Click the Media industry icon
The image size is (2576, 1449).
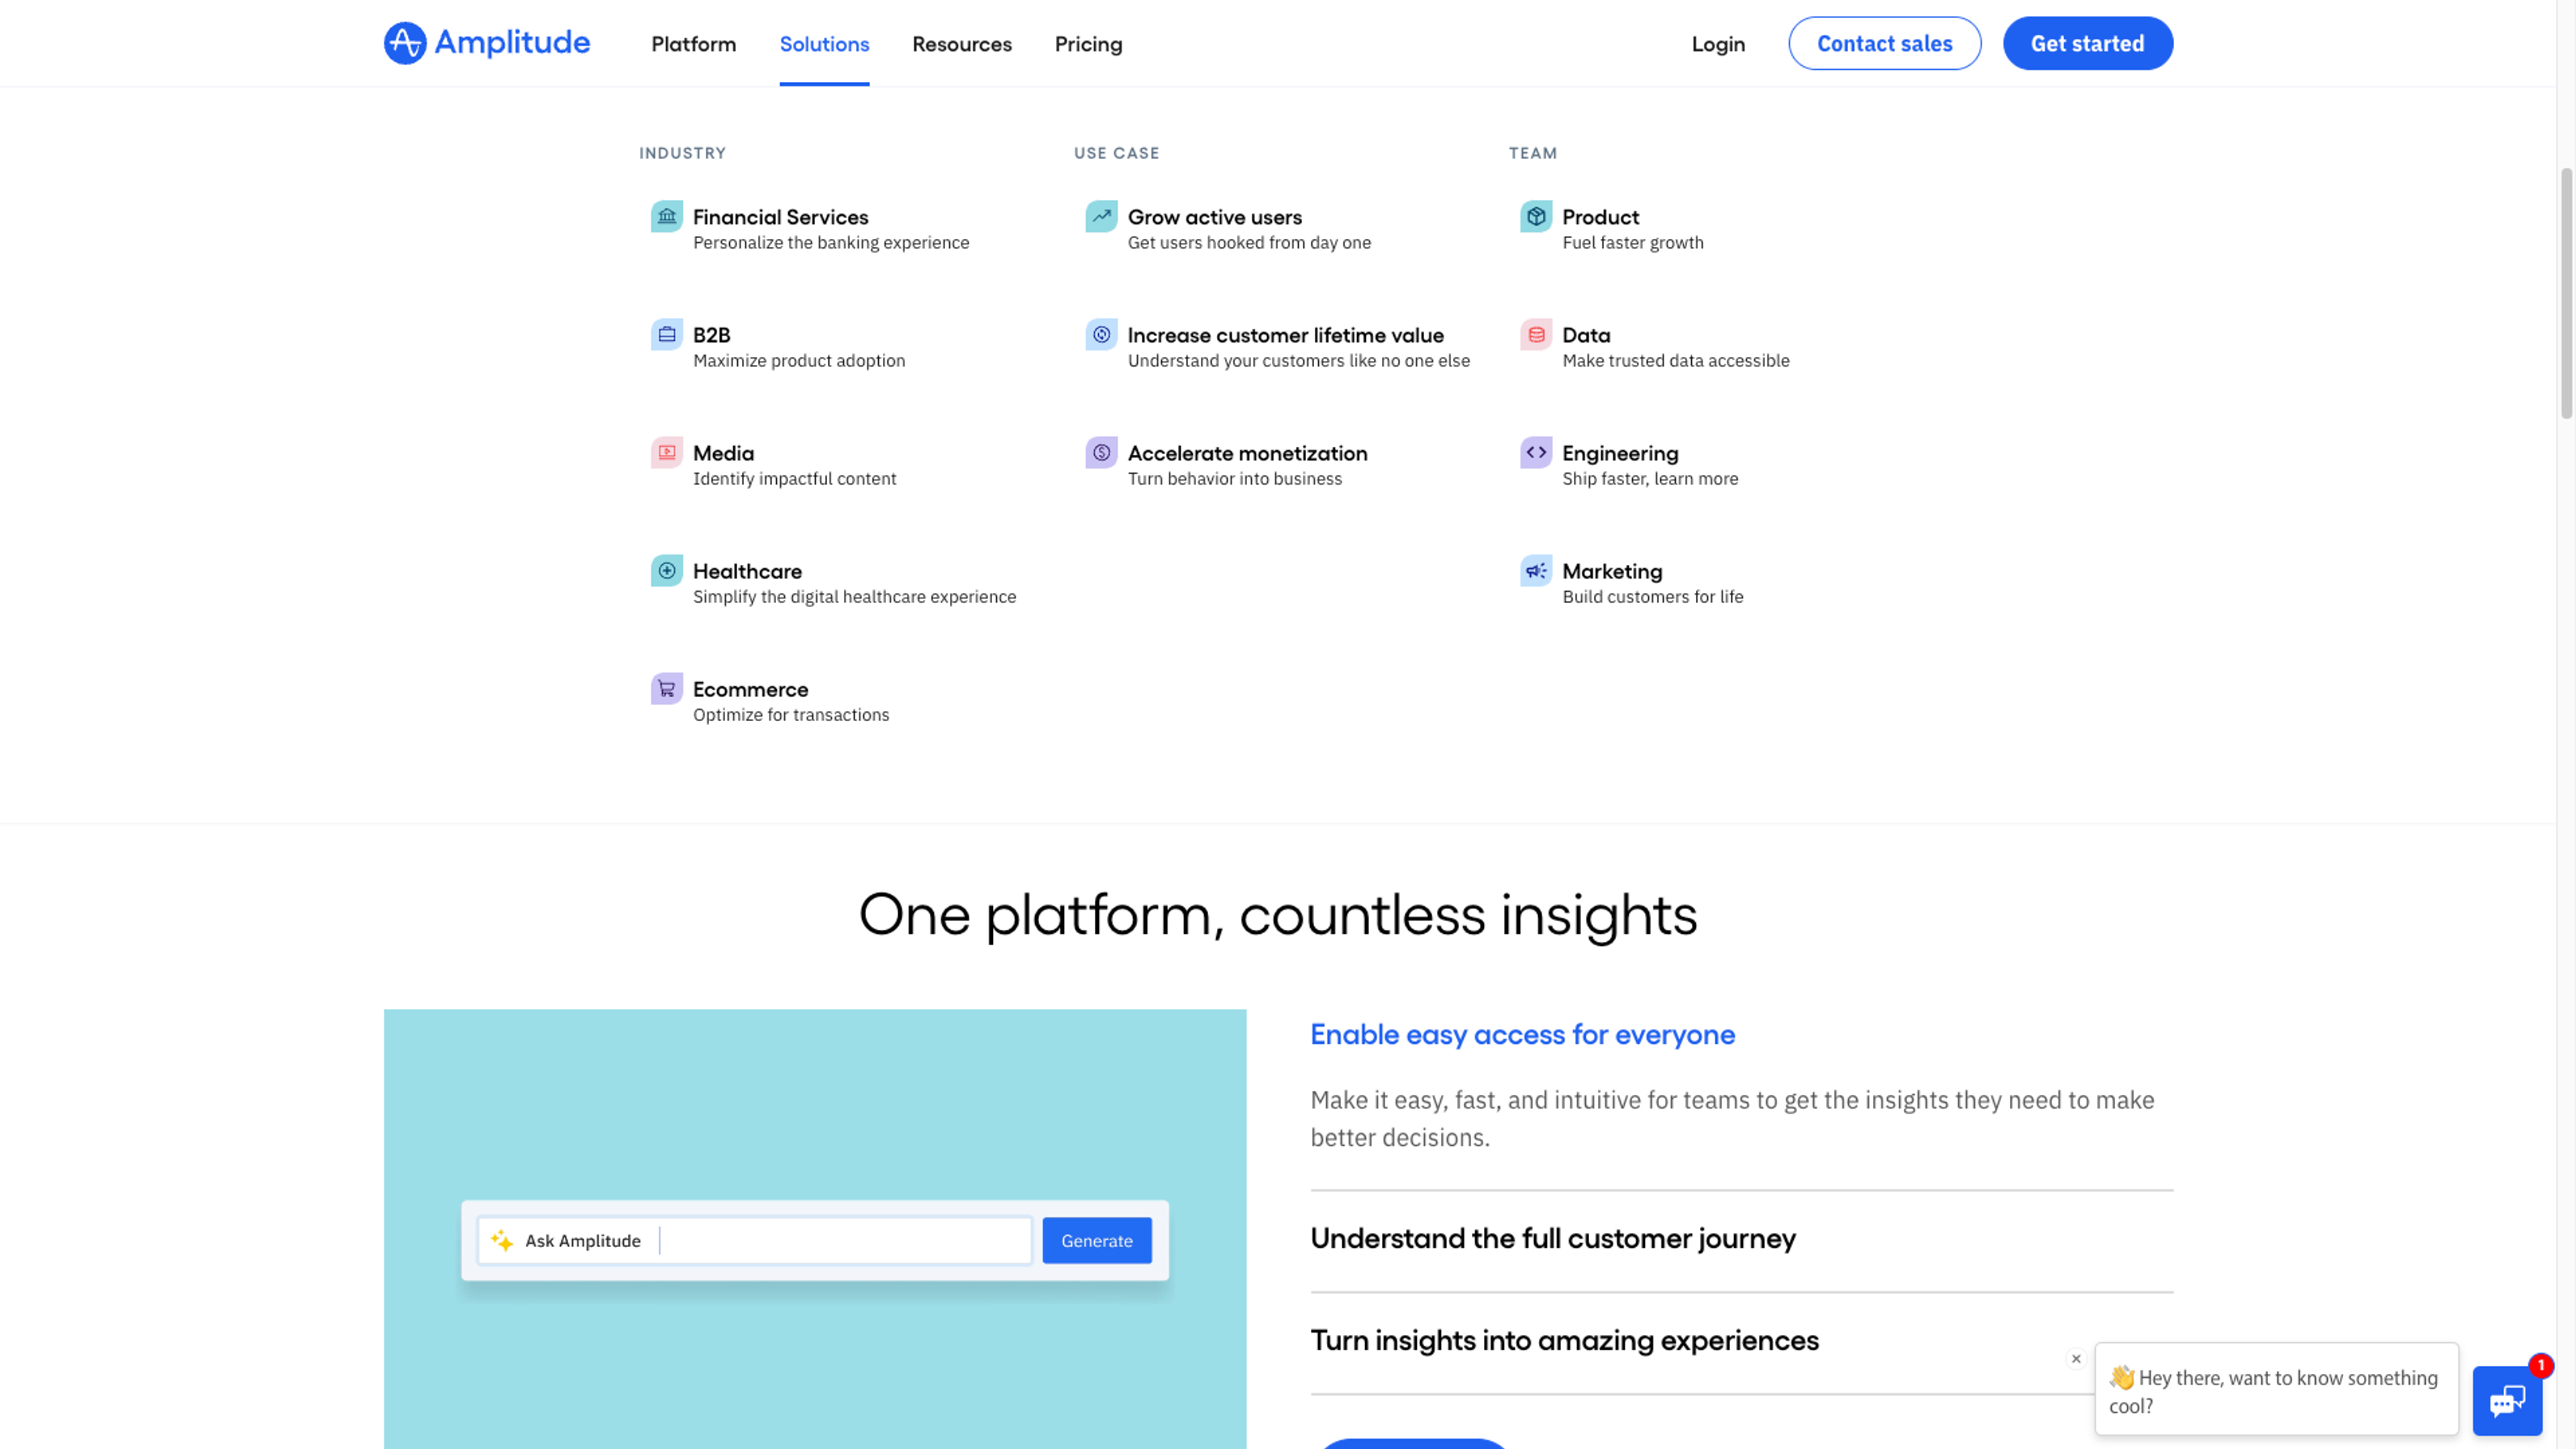pos(667,453)
